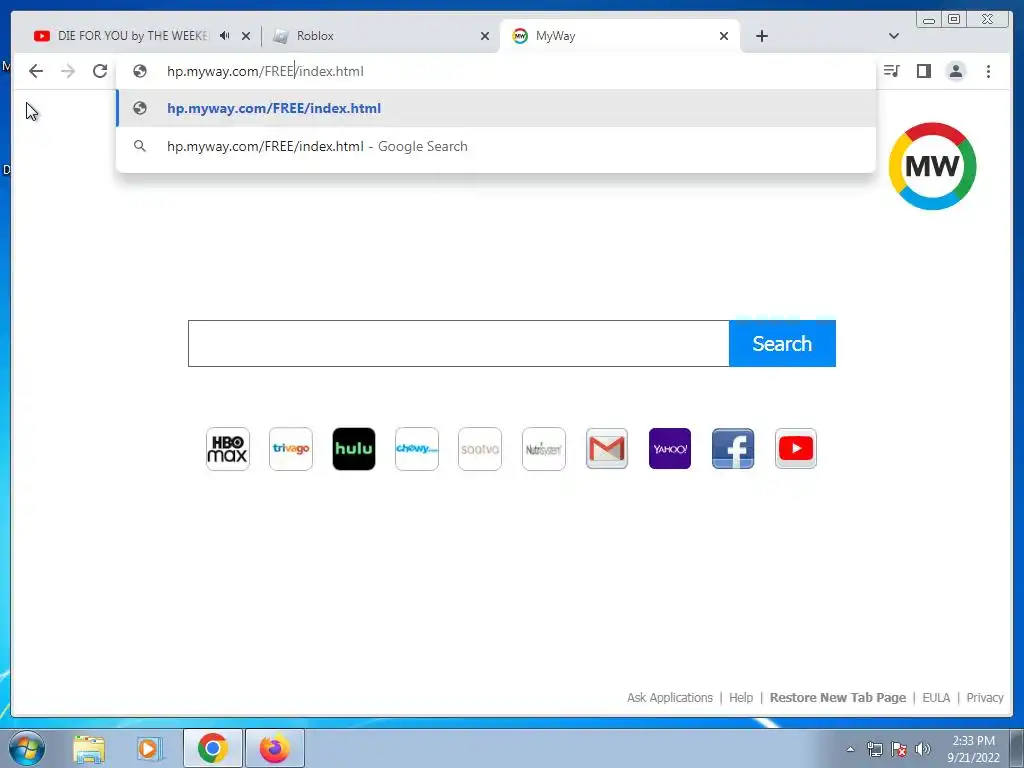Open the media control icon in toolbar

pos(891,71)
